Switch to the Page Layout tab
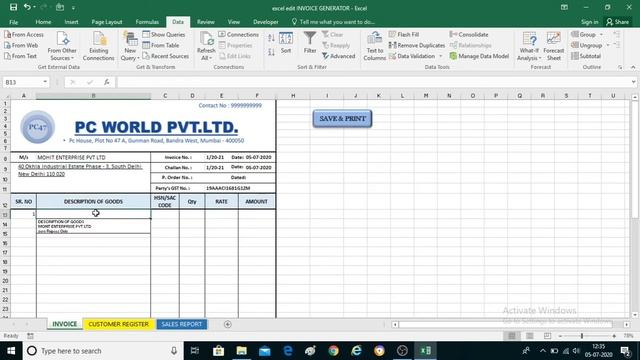Image resolution: width=640 pixels, height=360 pixels. (x=107, y=22)
